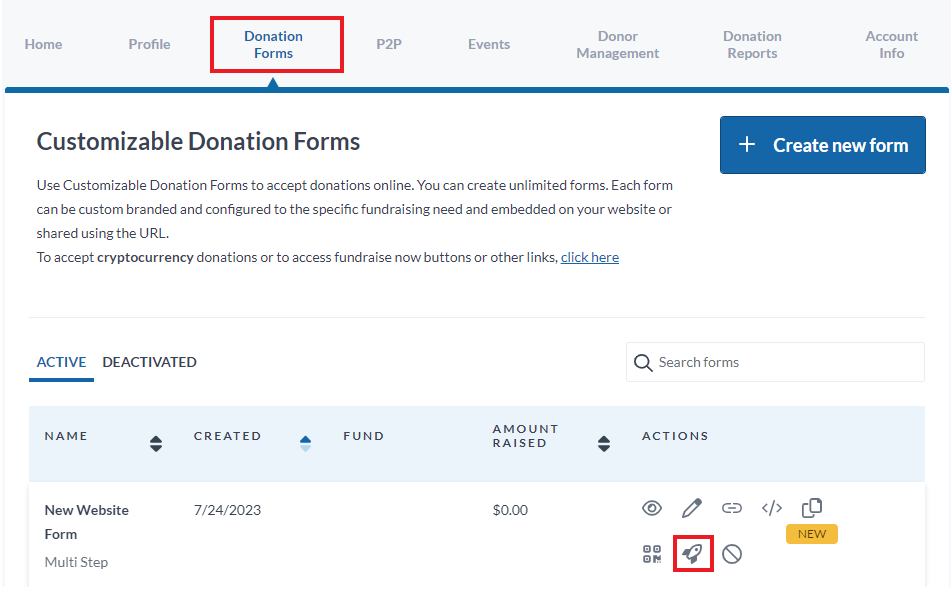Open the P2P navigation tab

(389, 44)
